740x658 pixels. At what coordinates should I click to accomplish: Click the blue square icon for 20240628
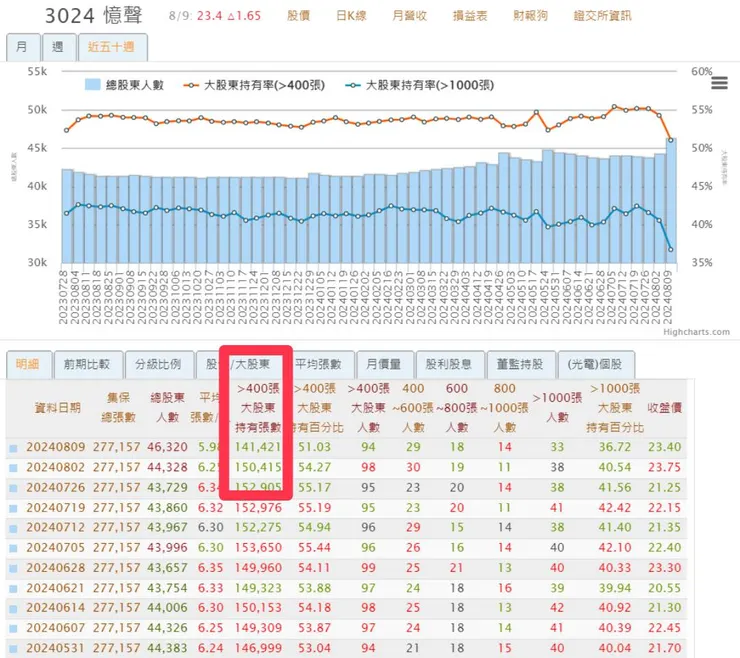13,569
